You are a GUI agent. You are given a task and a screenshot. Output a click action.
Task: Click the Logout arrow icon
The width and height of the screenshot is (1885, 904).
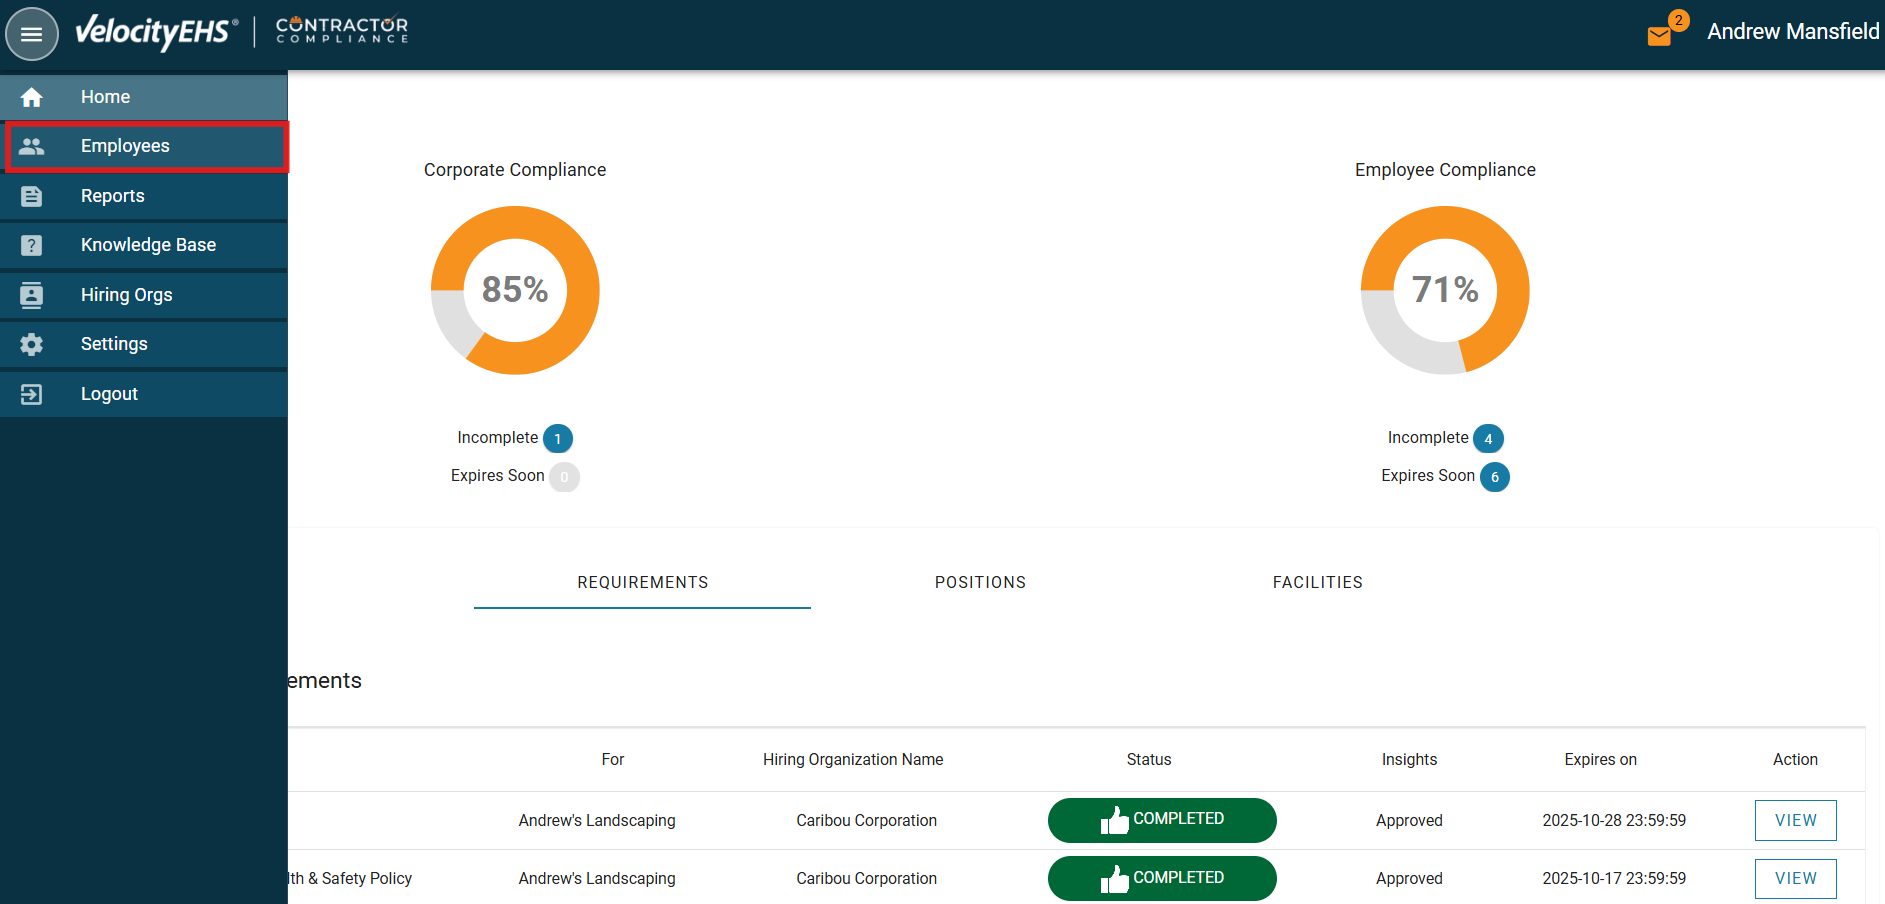coord(32,394)
